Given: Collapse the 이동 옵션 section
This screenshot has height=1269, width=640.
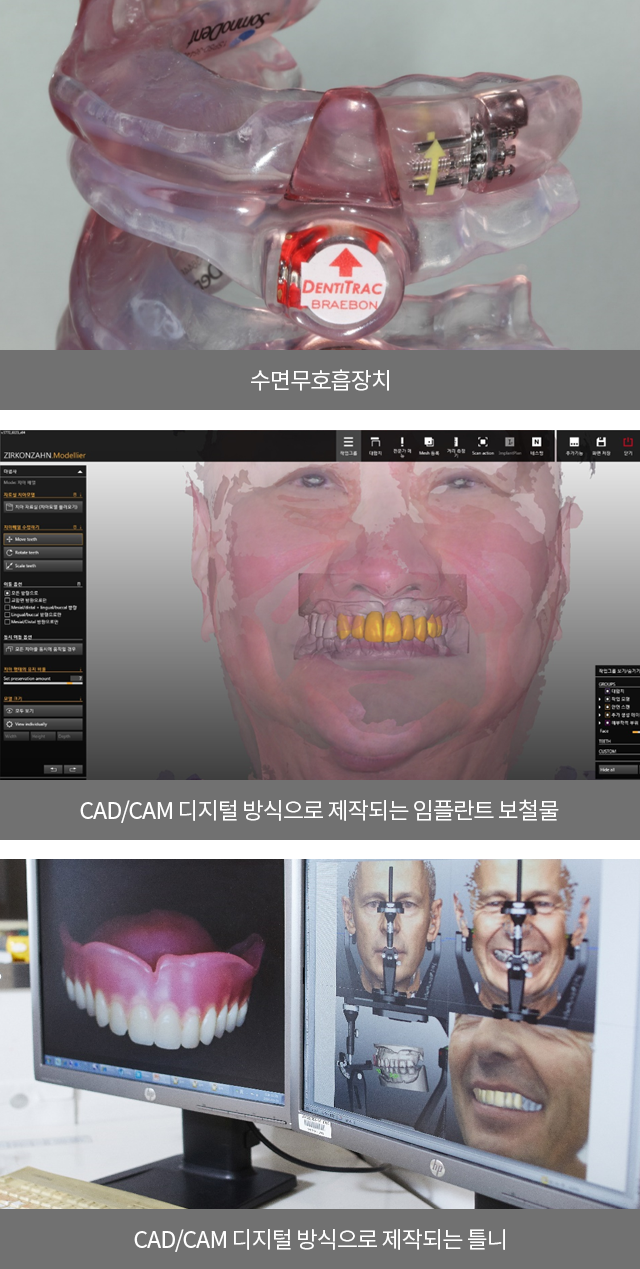Looking at the screenshot, I should click(78, 584).
